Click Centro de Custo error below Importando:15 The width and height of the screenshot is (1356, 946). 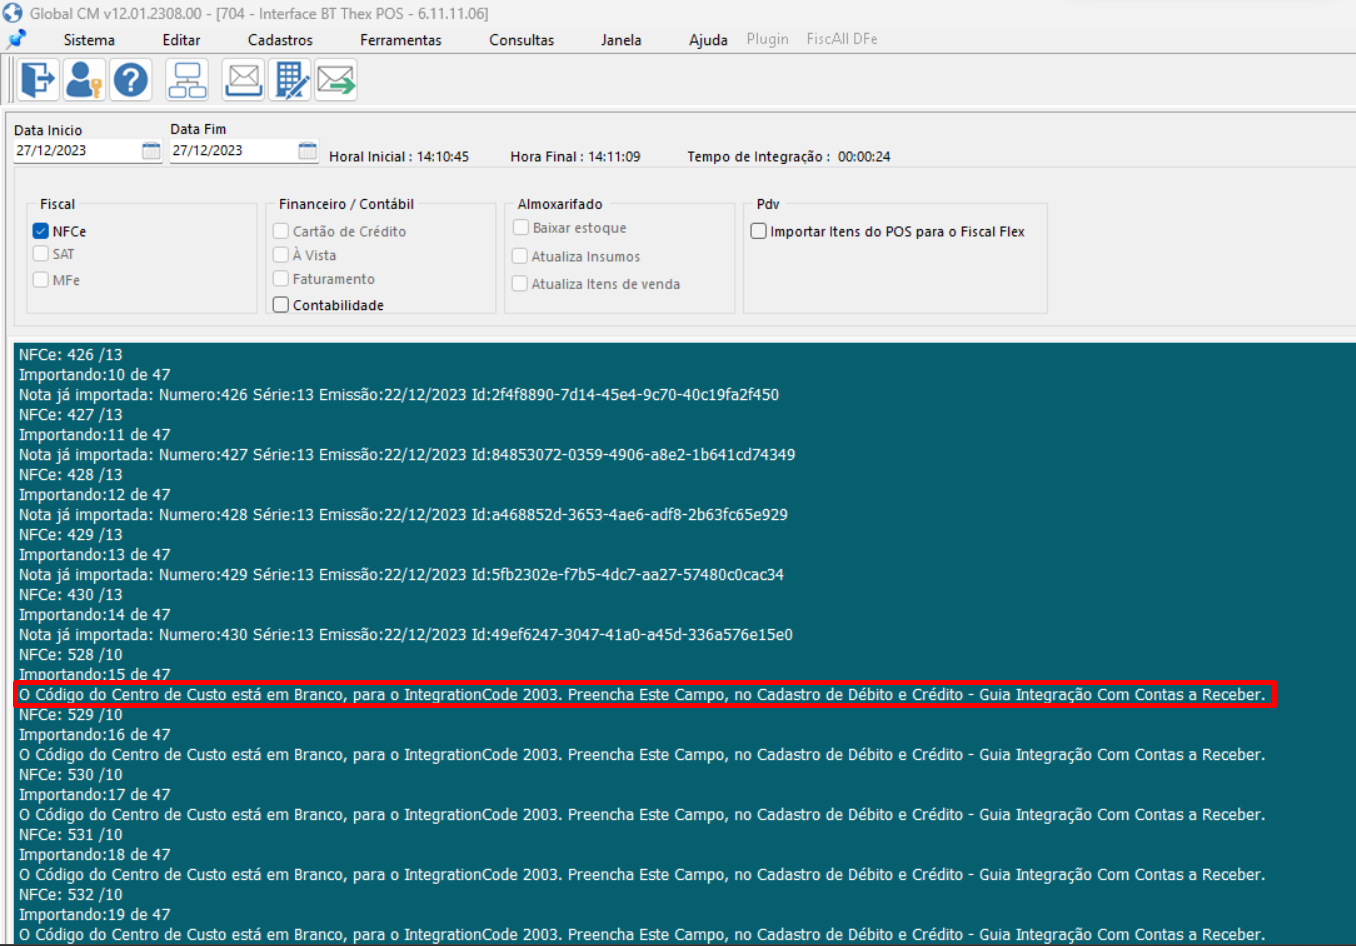click(x=642, y=695)
